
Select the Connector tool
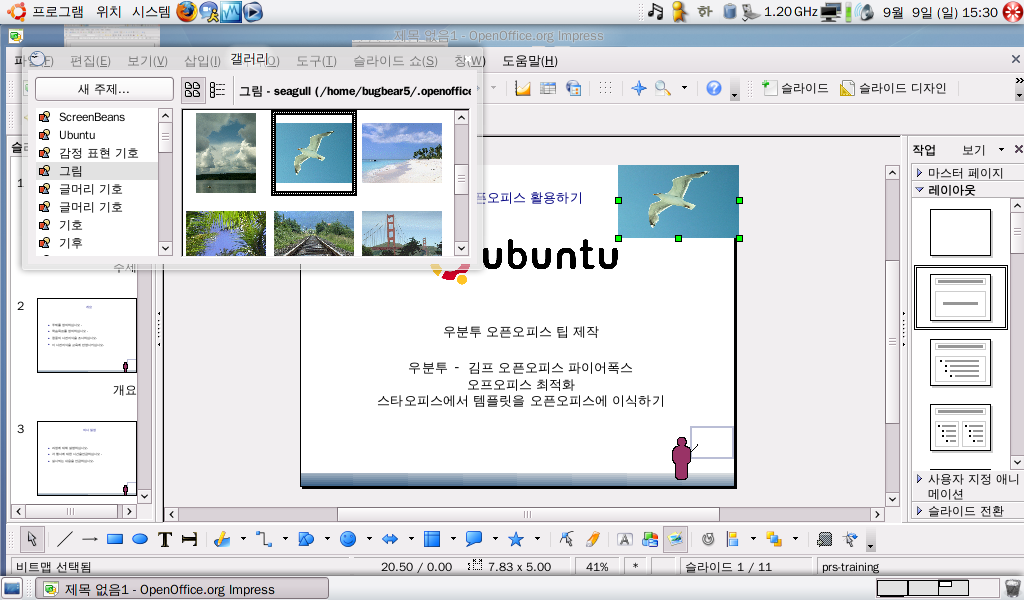pyautogui.click(x=264, y=539)
